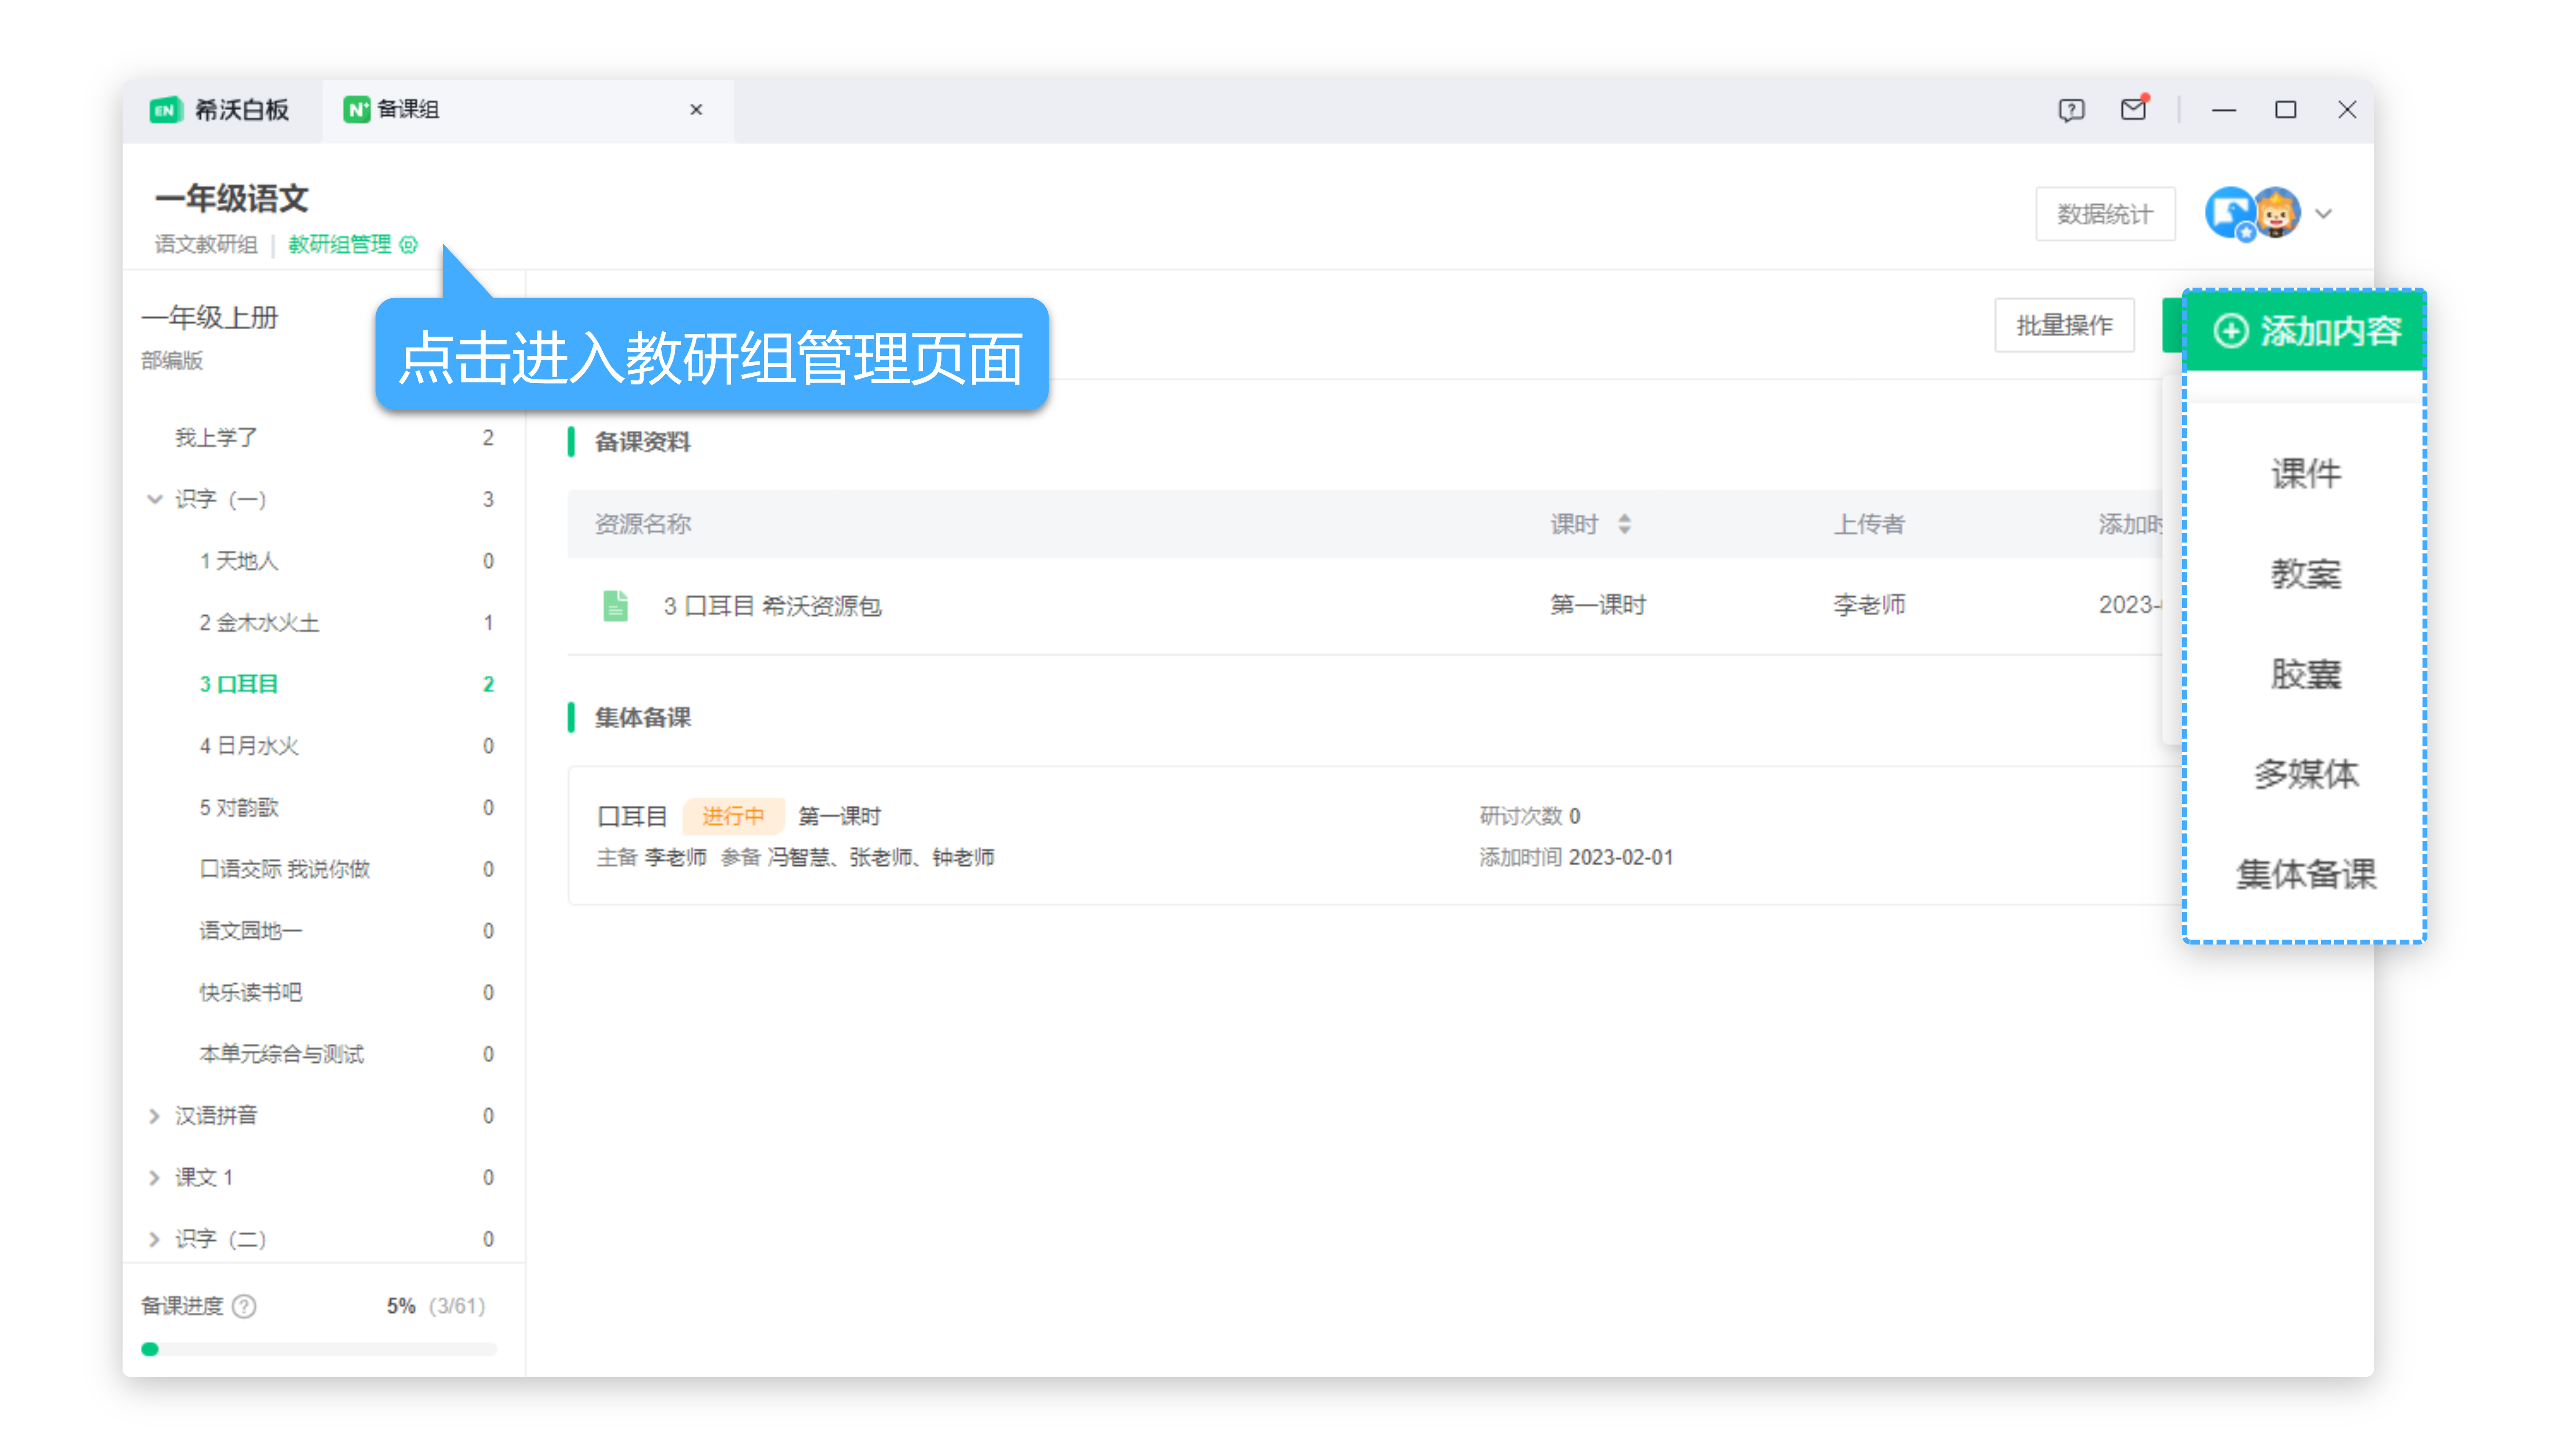Expand the 识字（二）chapter
This screenshot has width=2550, height=1456.
155,1239
